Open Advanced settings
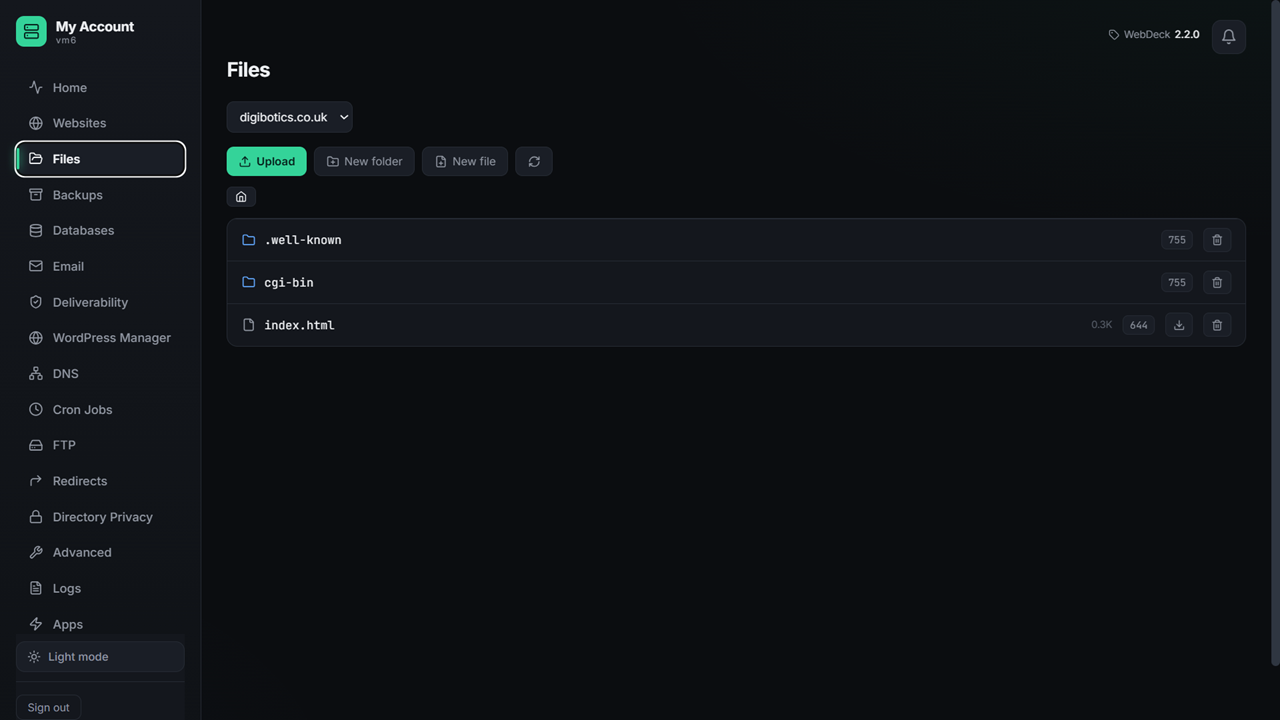The height and width of the screenshot is (720, 1280). pos(100,552)
